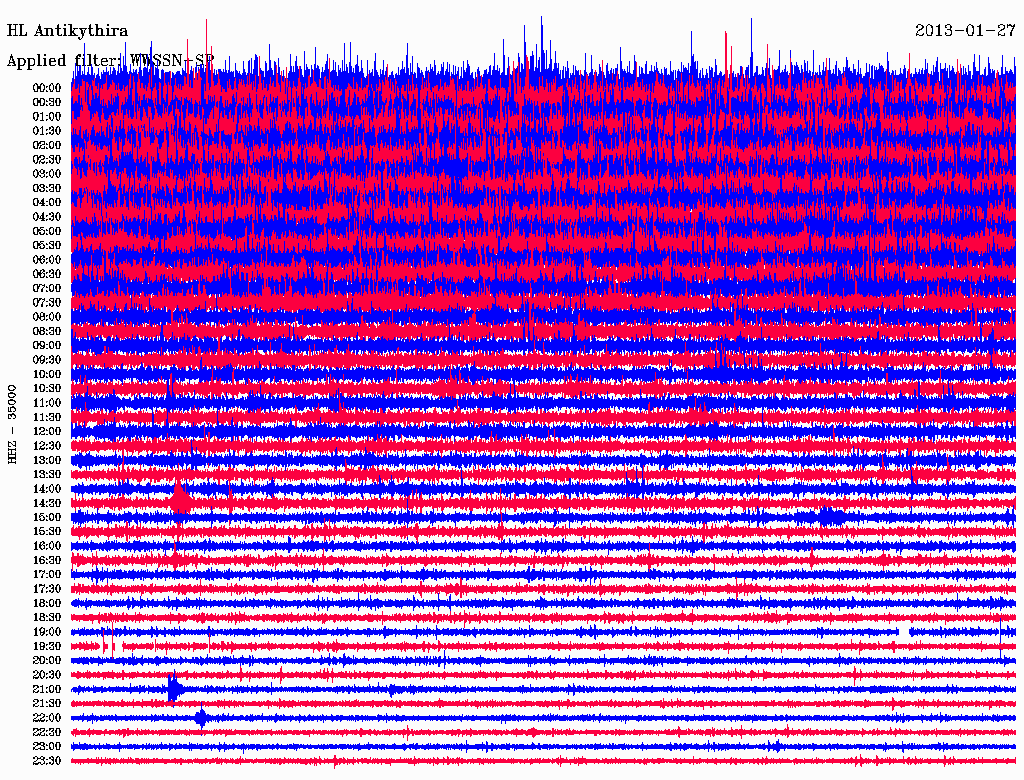Click the 07:30 time label
The width and height of the screenshot is (1024, 780).
point(47,302)
